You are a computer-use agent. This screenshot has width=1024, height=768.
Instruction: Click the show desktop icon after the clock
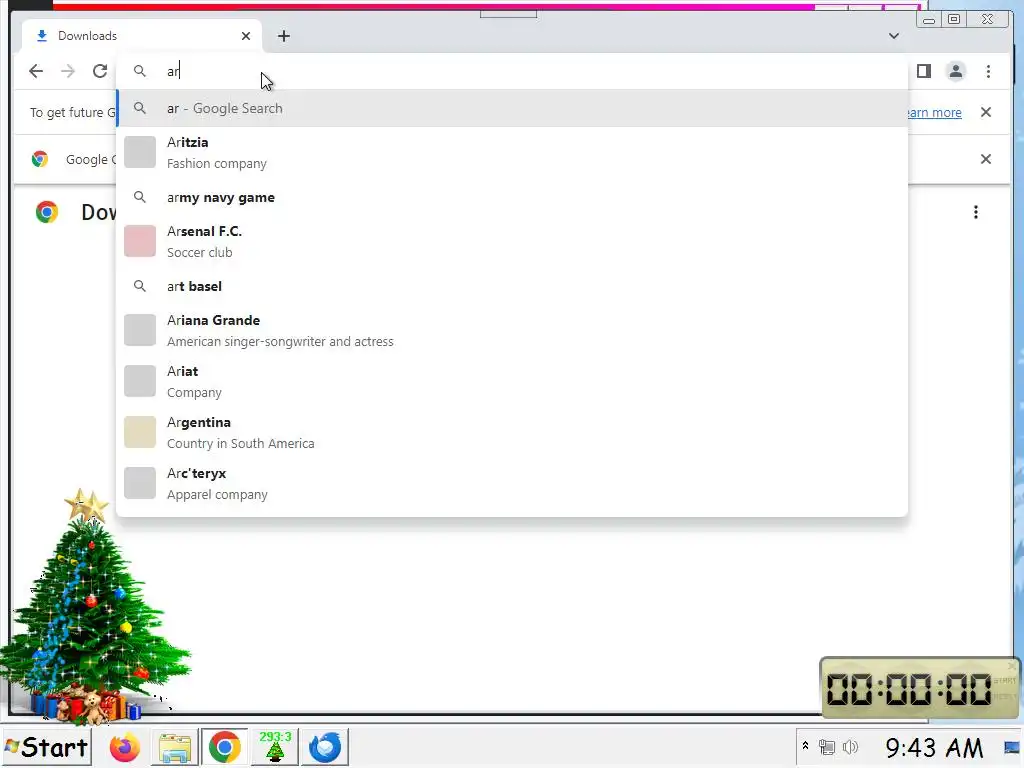(x=1012, y=747)
